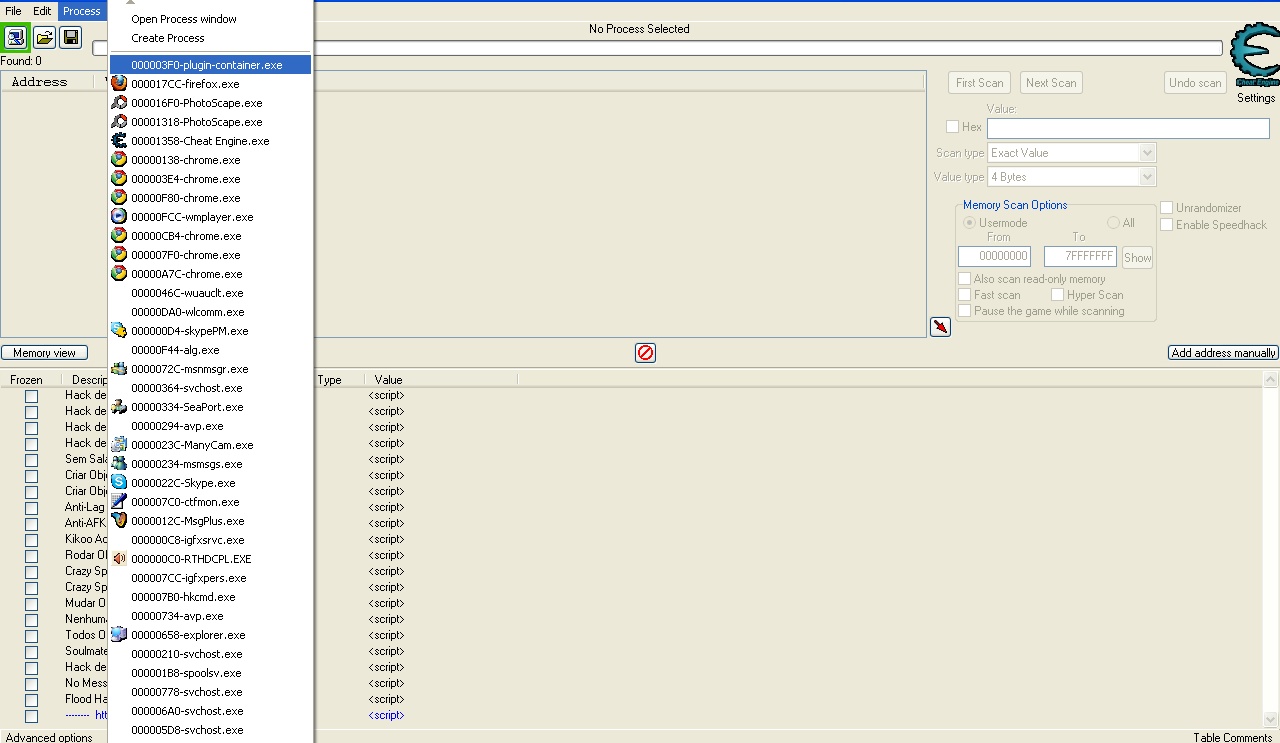Click the Process menu
The height and width of the screenshot is (743, 1280).
81,11
